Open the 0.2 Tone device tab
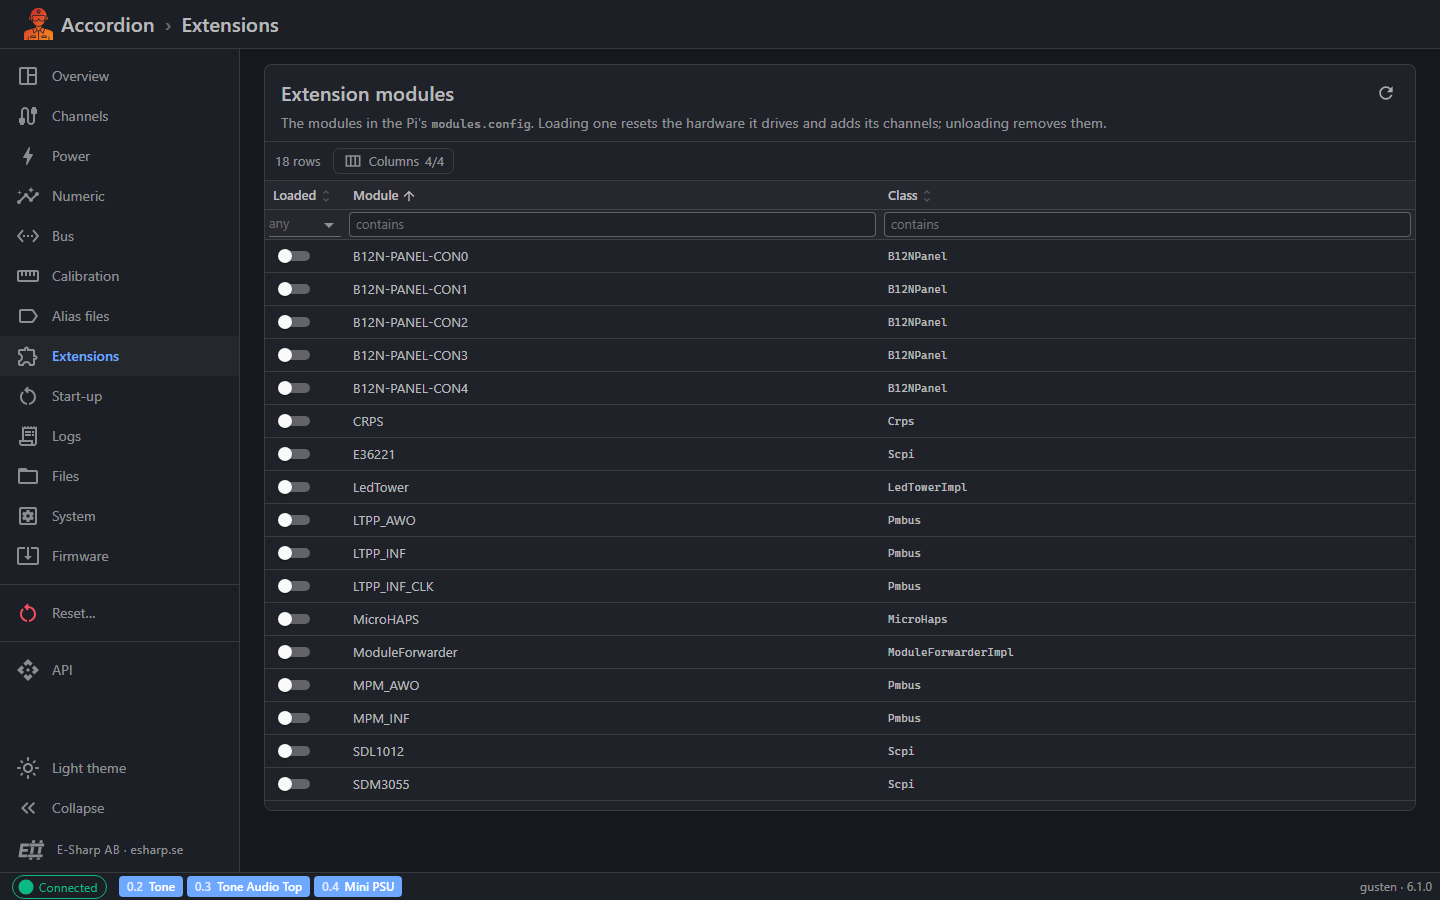Image resolution: width=1440 pixels, height=900 pixels. click(x=151, y=887)
